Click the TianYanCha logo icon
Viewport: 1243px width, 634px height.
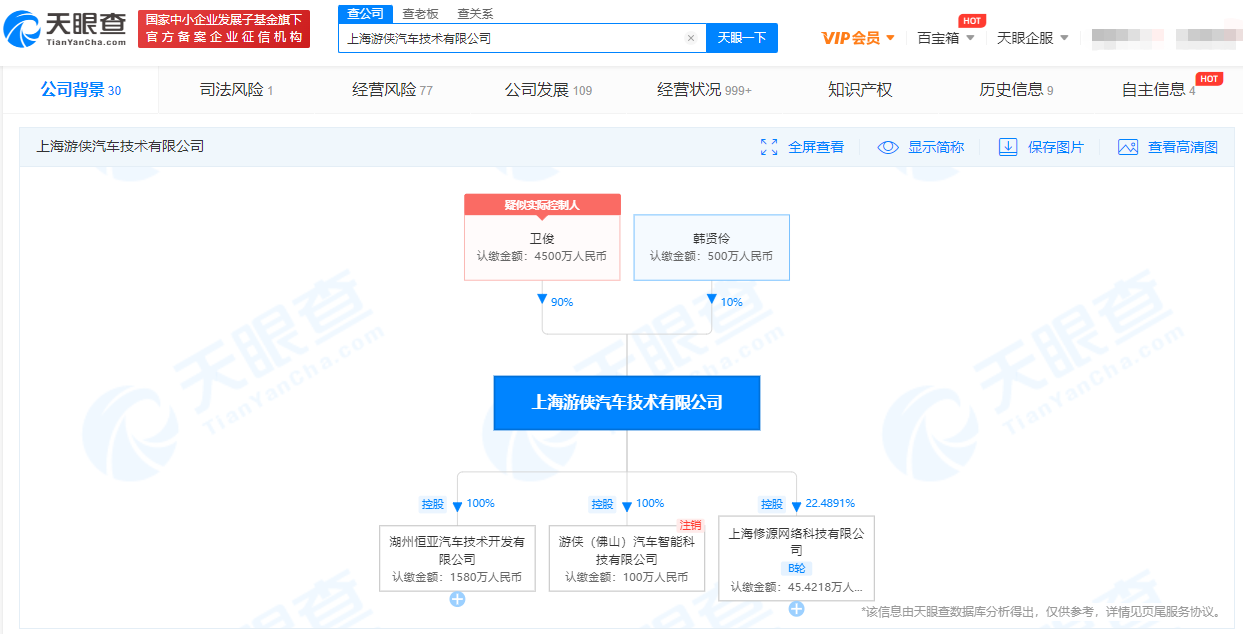tap(24, 30)
